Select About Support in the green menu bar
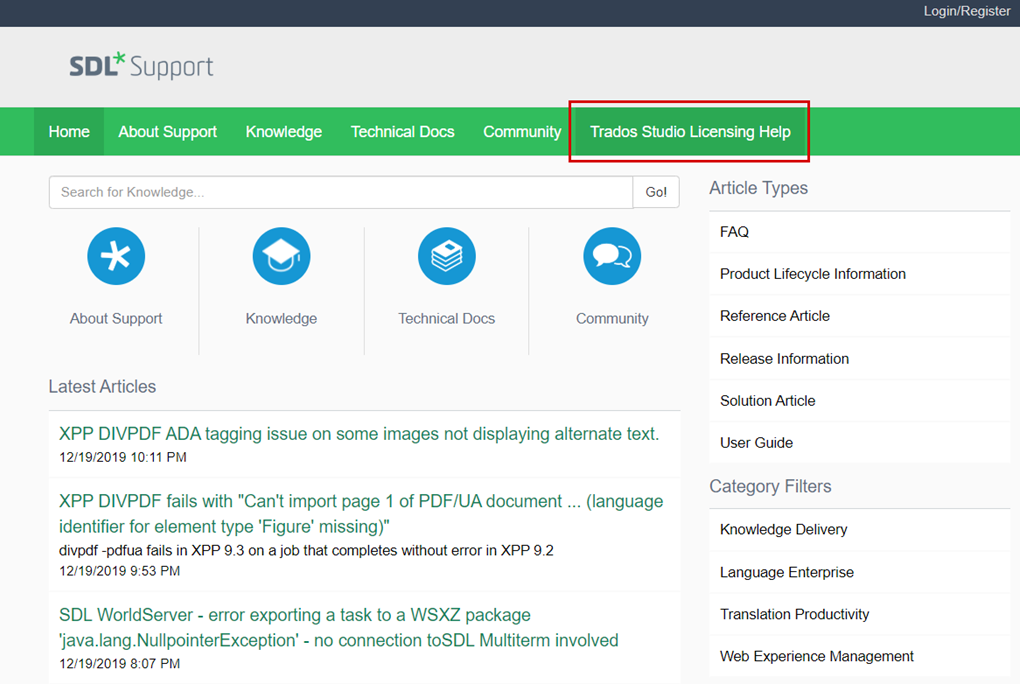Image resolution: width=1020 pixels, height=684 pixels. click(x=167, y=131)
